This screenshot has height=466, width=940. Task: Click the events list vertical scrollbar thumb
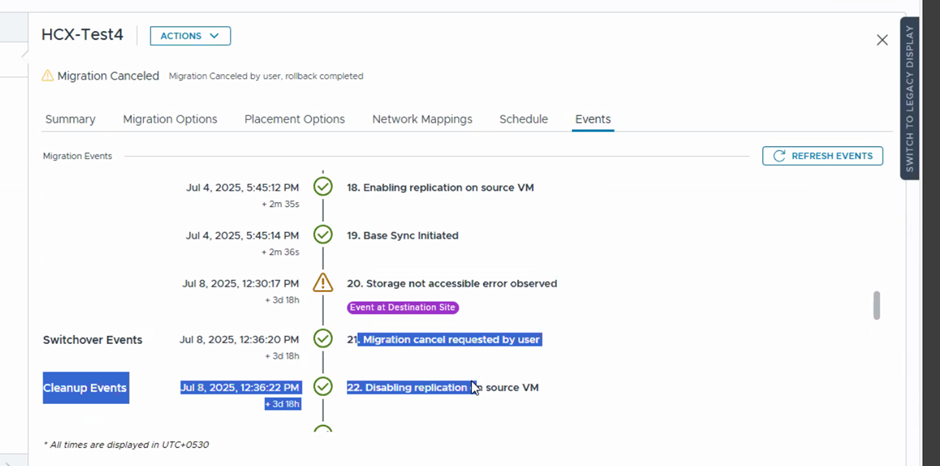[x=877, y=305]
